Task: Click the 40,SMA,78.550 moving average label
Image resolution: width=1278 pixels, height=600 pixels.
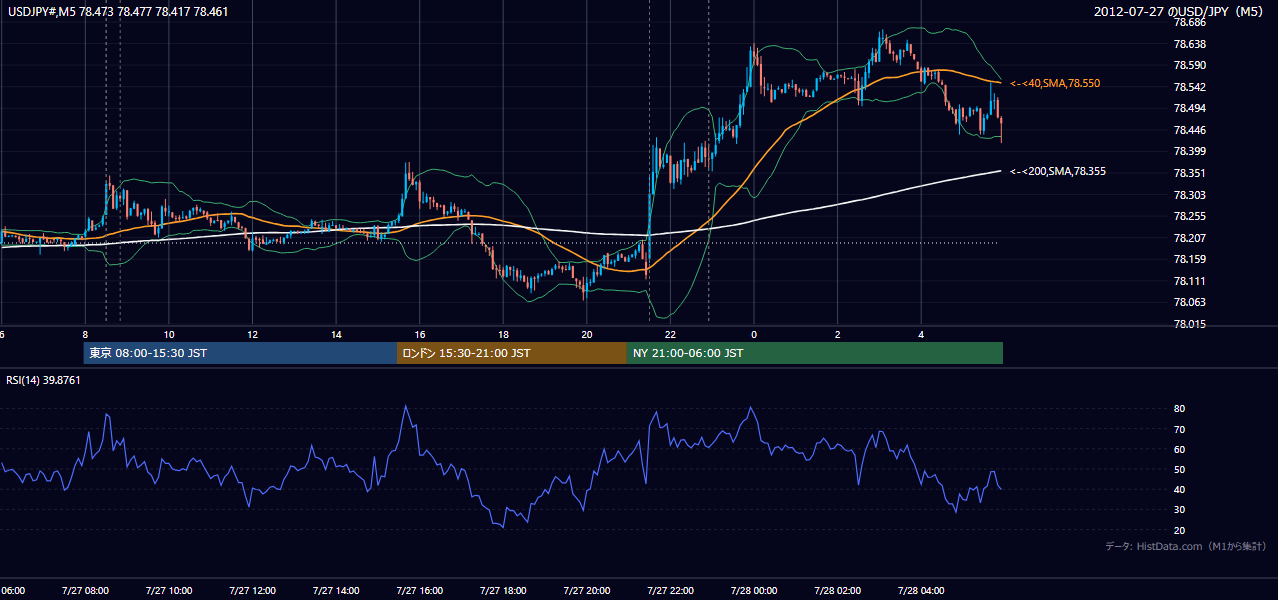Action: (x=1055, y=83)
